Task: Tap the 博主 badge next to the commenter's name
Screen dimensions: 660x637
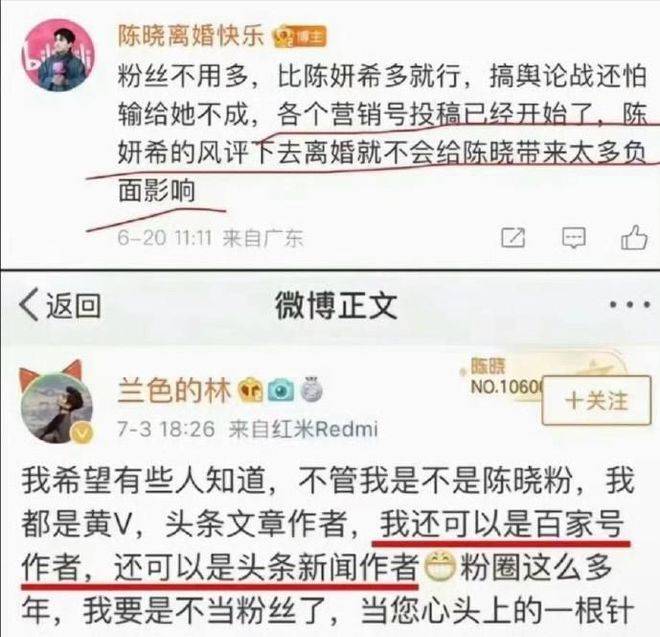Action: (300, 37)
